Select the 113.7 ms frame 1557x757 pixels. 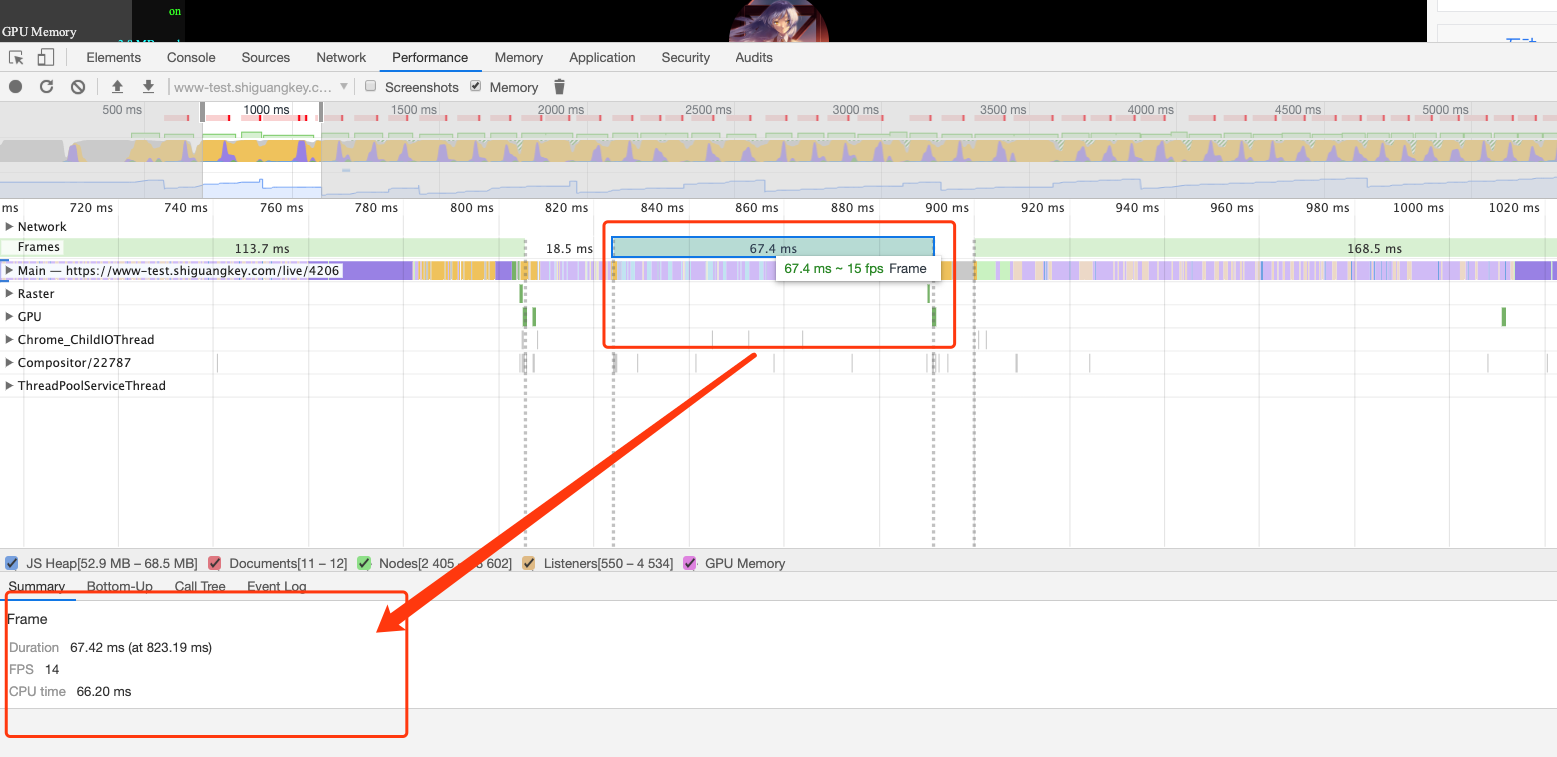click(x=262, y=248)
